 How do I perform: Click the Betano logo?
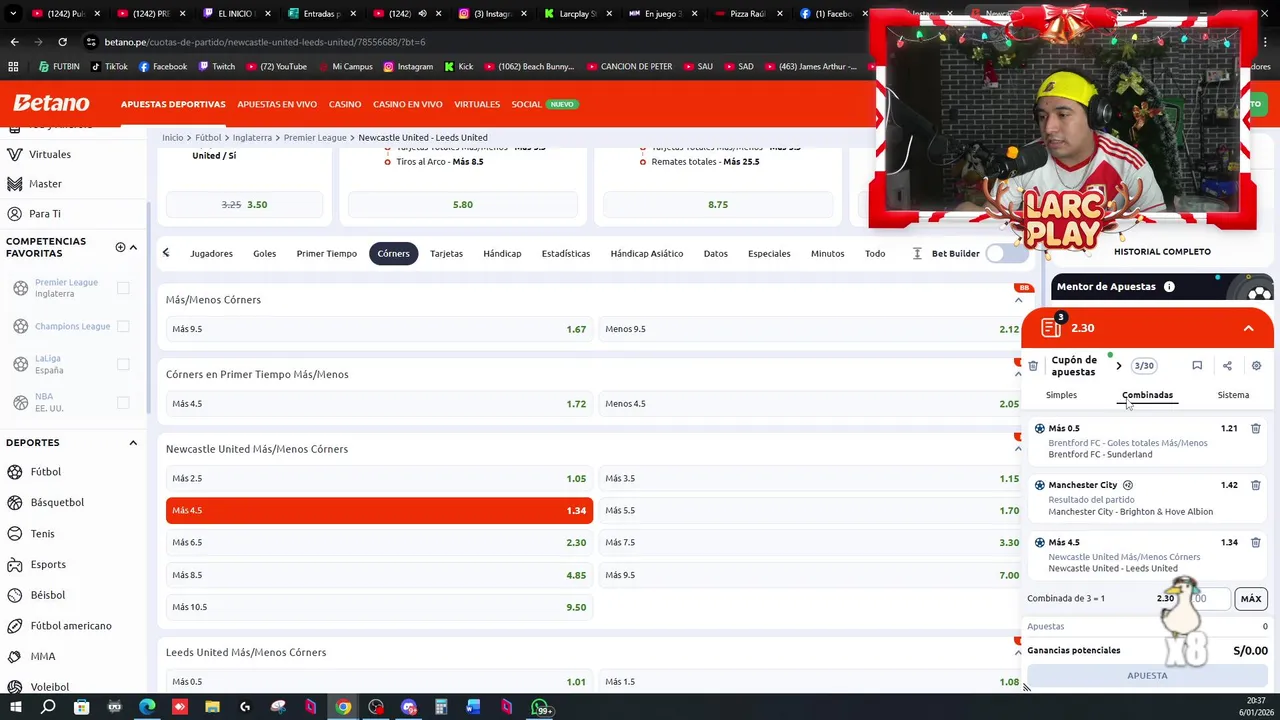(x=51, y=103)
